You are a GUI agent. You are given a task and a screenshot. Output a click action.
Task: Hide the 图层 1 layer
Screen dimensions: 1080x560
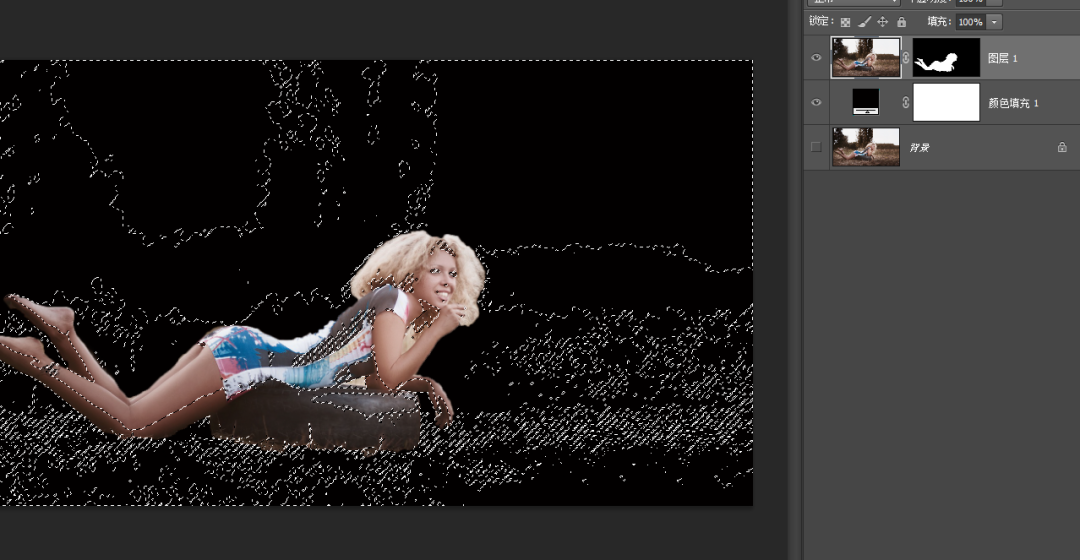pyautogui.click(x=816, y=58)
